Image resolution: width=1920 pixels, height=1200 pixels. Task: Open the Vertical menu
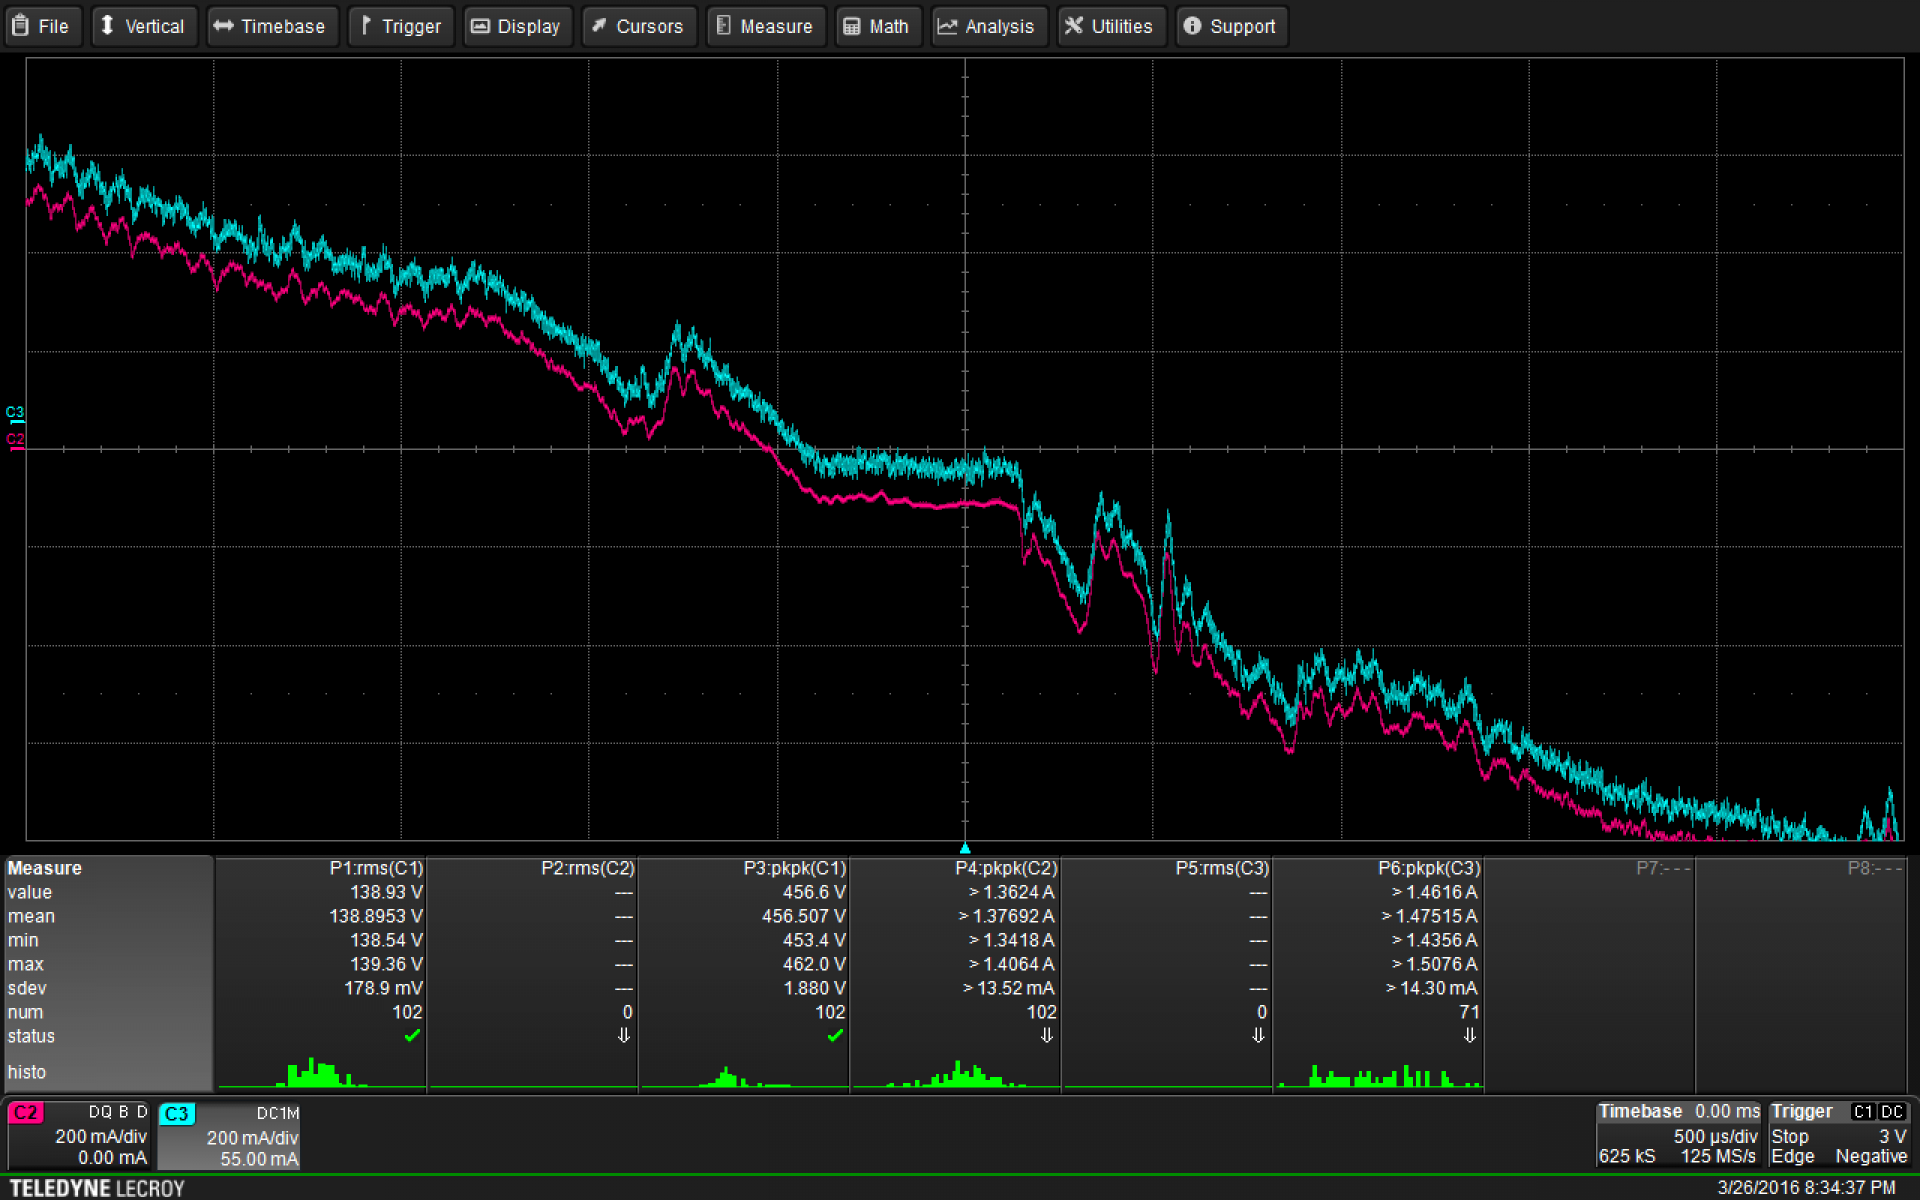point(144,26)
